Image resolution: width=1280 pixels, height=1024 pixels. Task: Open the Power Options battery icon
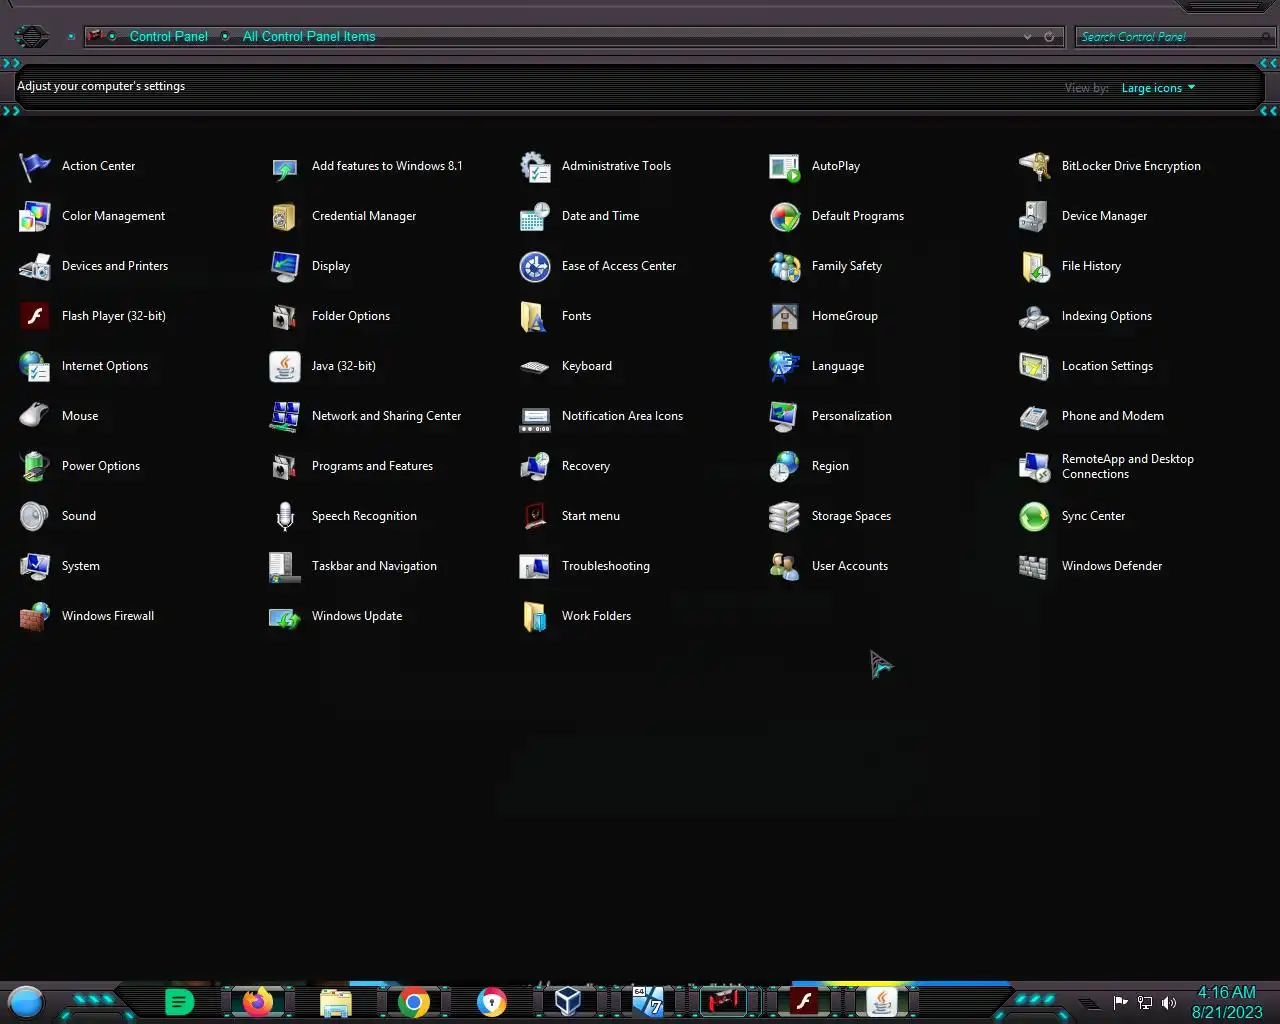click(x=35, y=466)
